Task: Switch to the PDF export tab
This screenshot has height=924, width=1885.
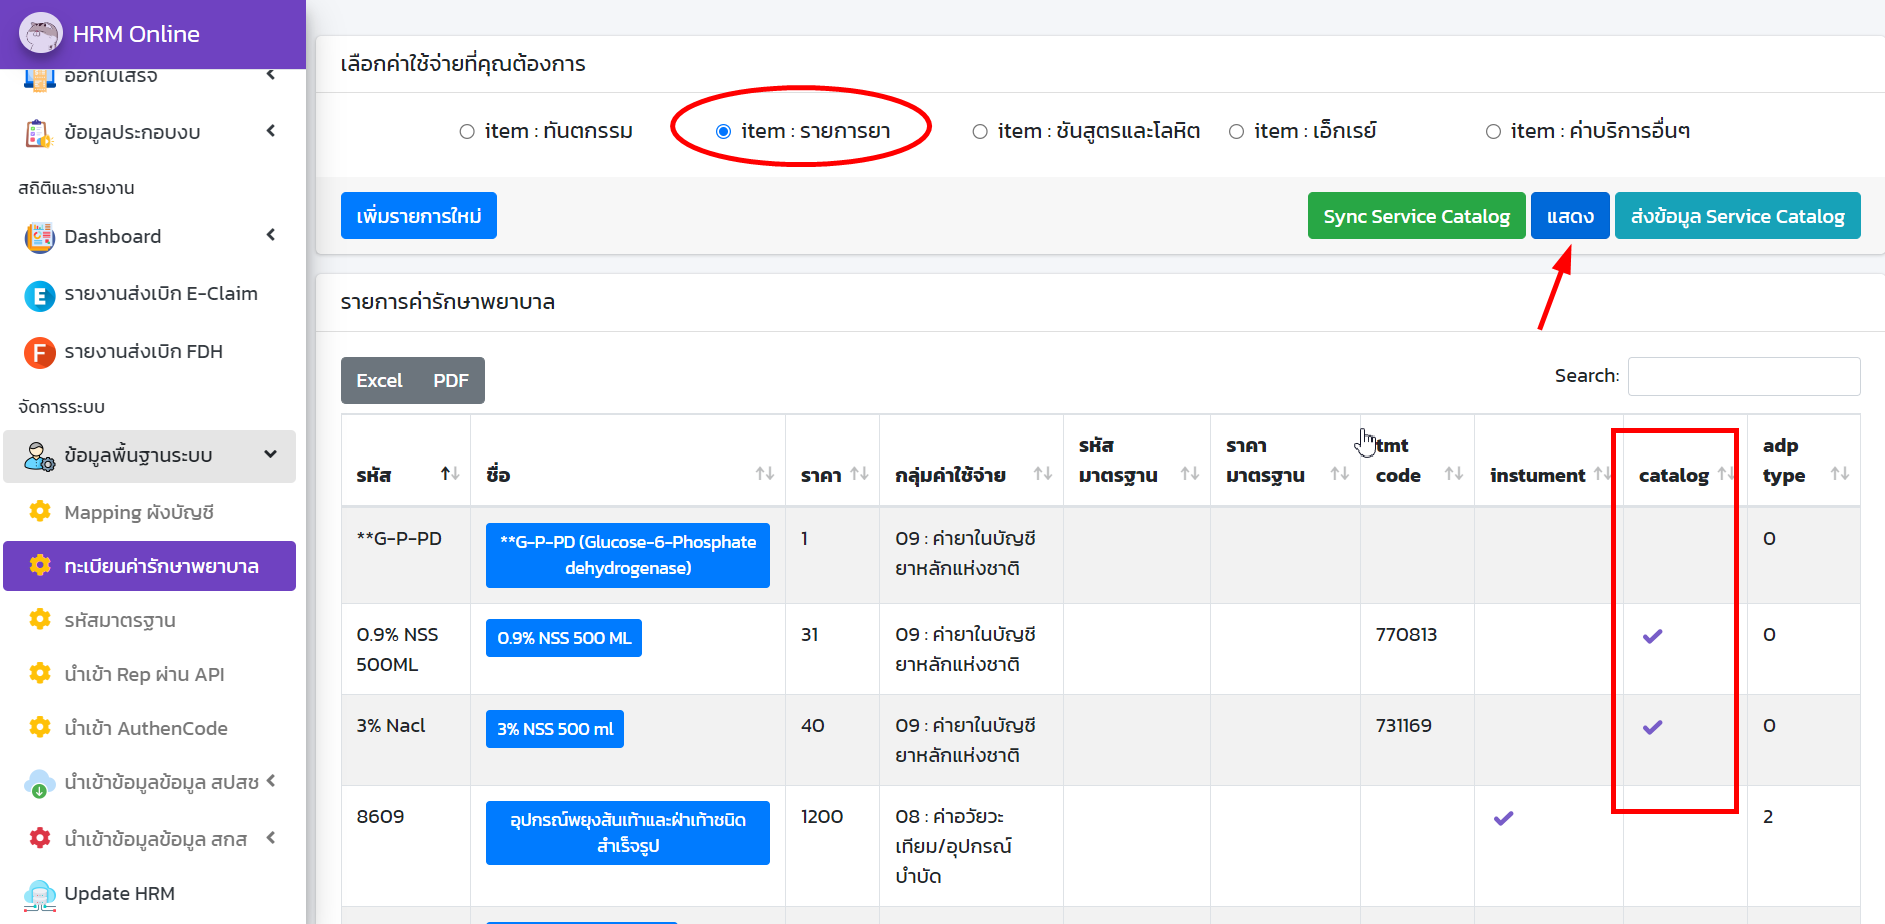Action: click(450, 380)
